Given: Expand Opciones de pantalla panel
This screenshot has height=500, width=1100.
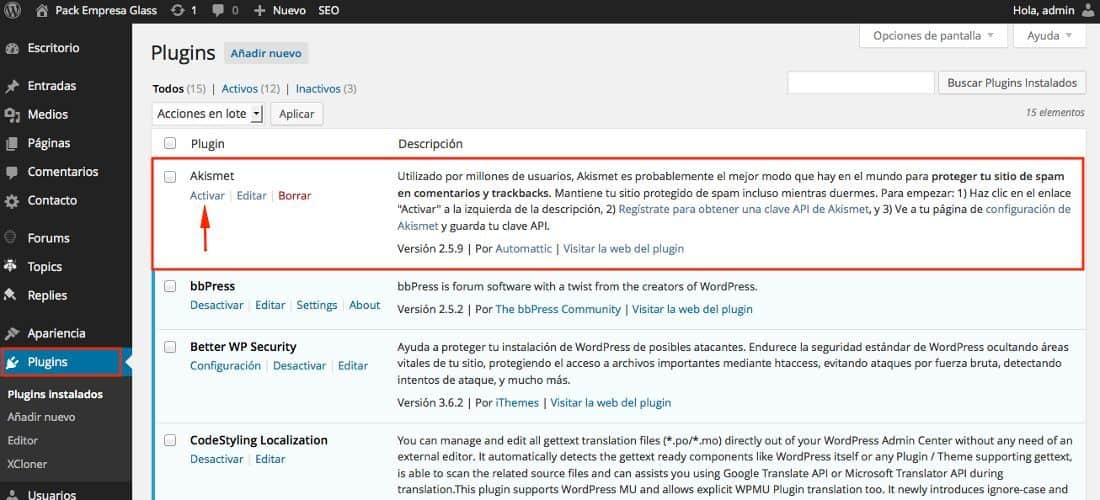Looking at the screenshot, I should click(x=933, y=36).
